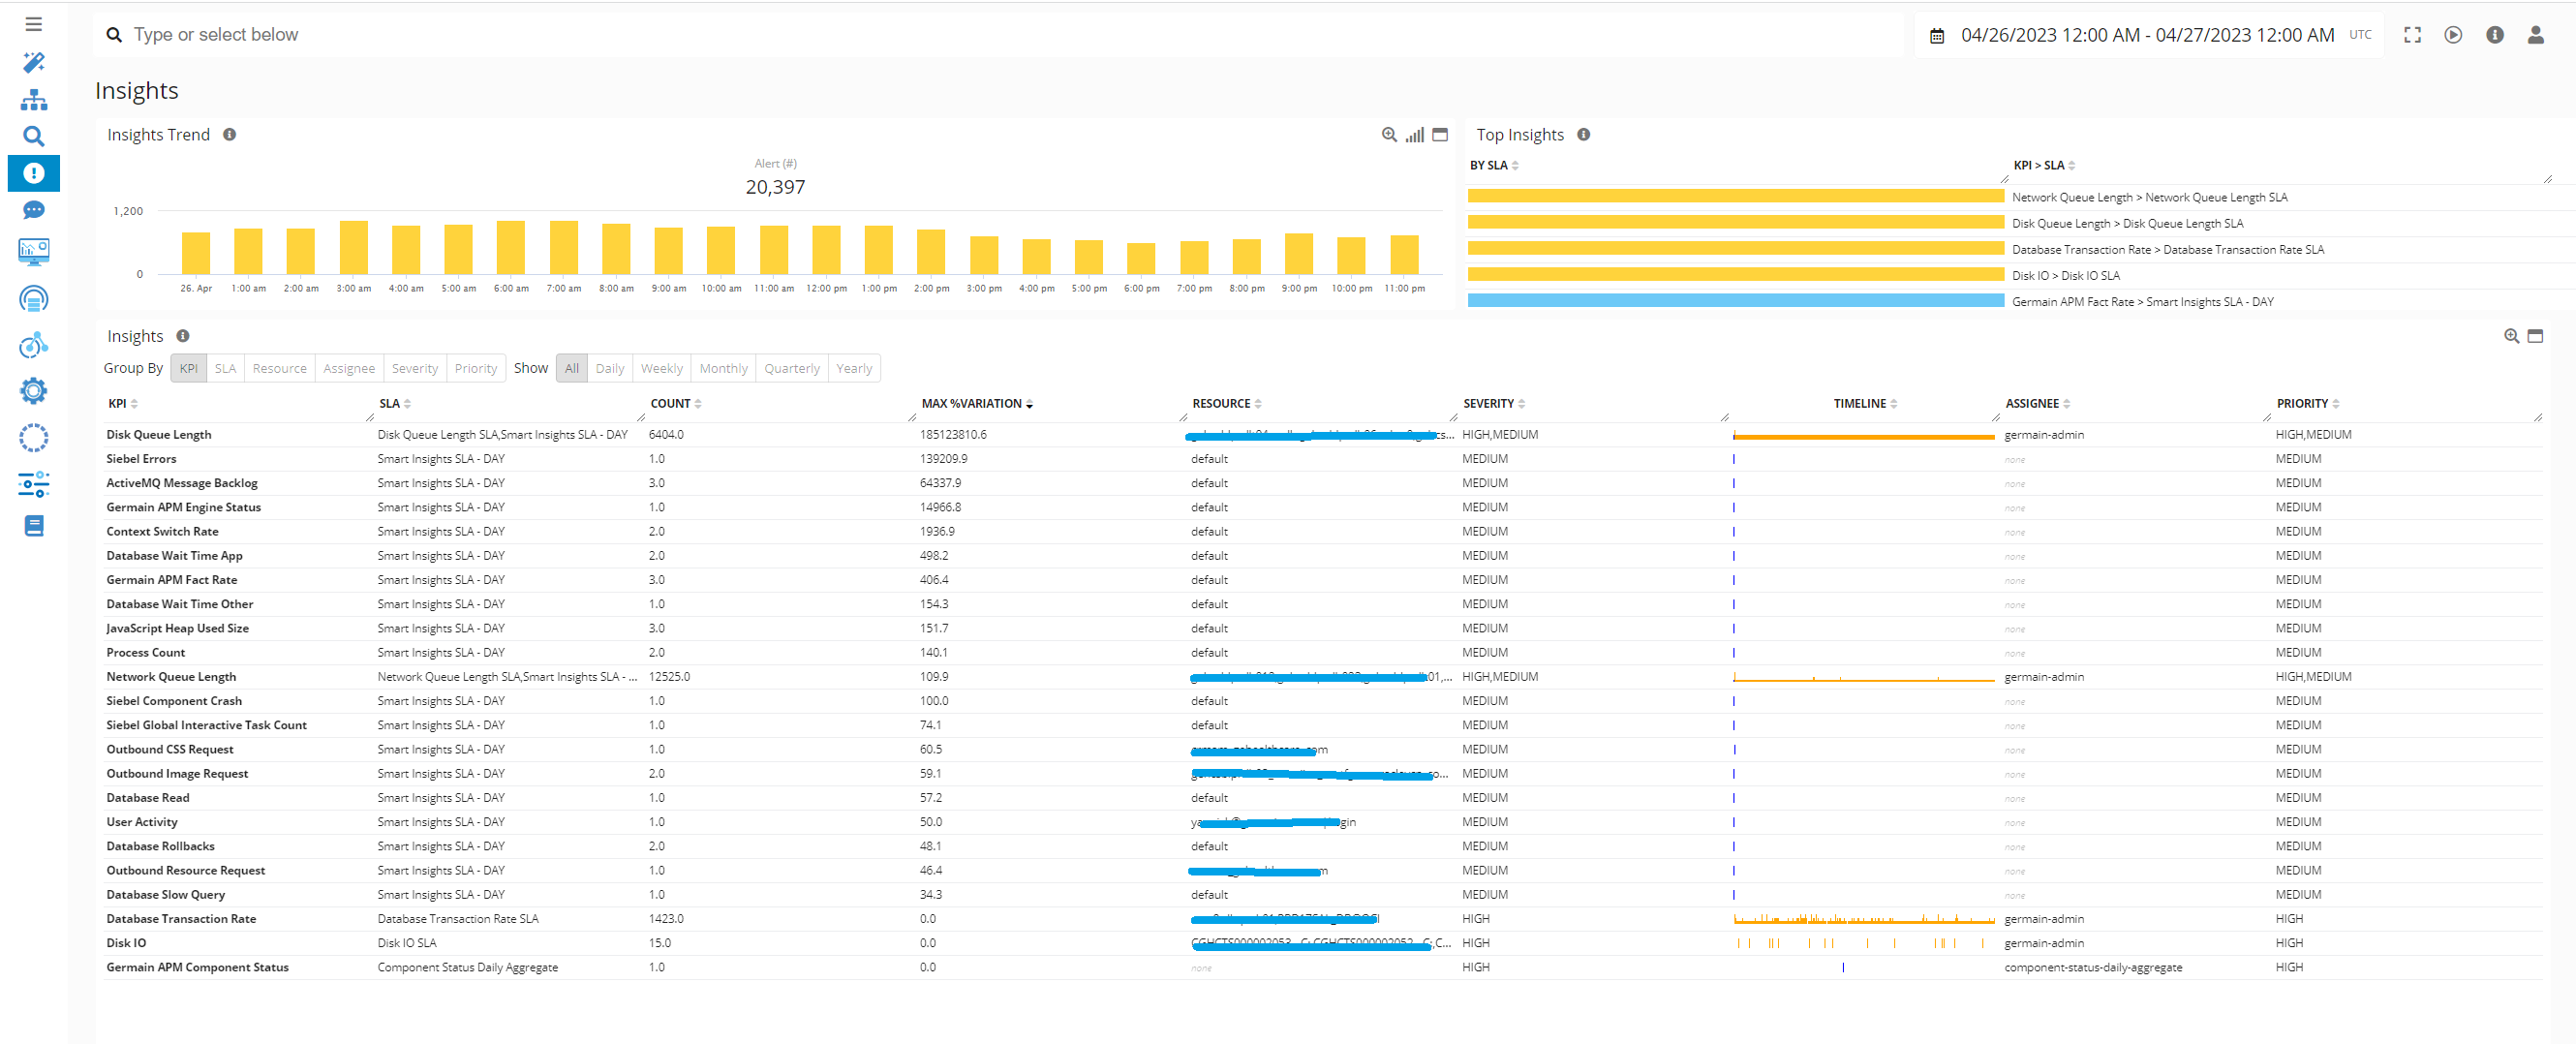
Task: Click the chat bubble icon in the sidebar
Action: click(34, 210)
